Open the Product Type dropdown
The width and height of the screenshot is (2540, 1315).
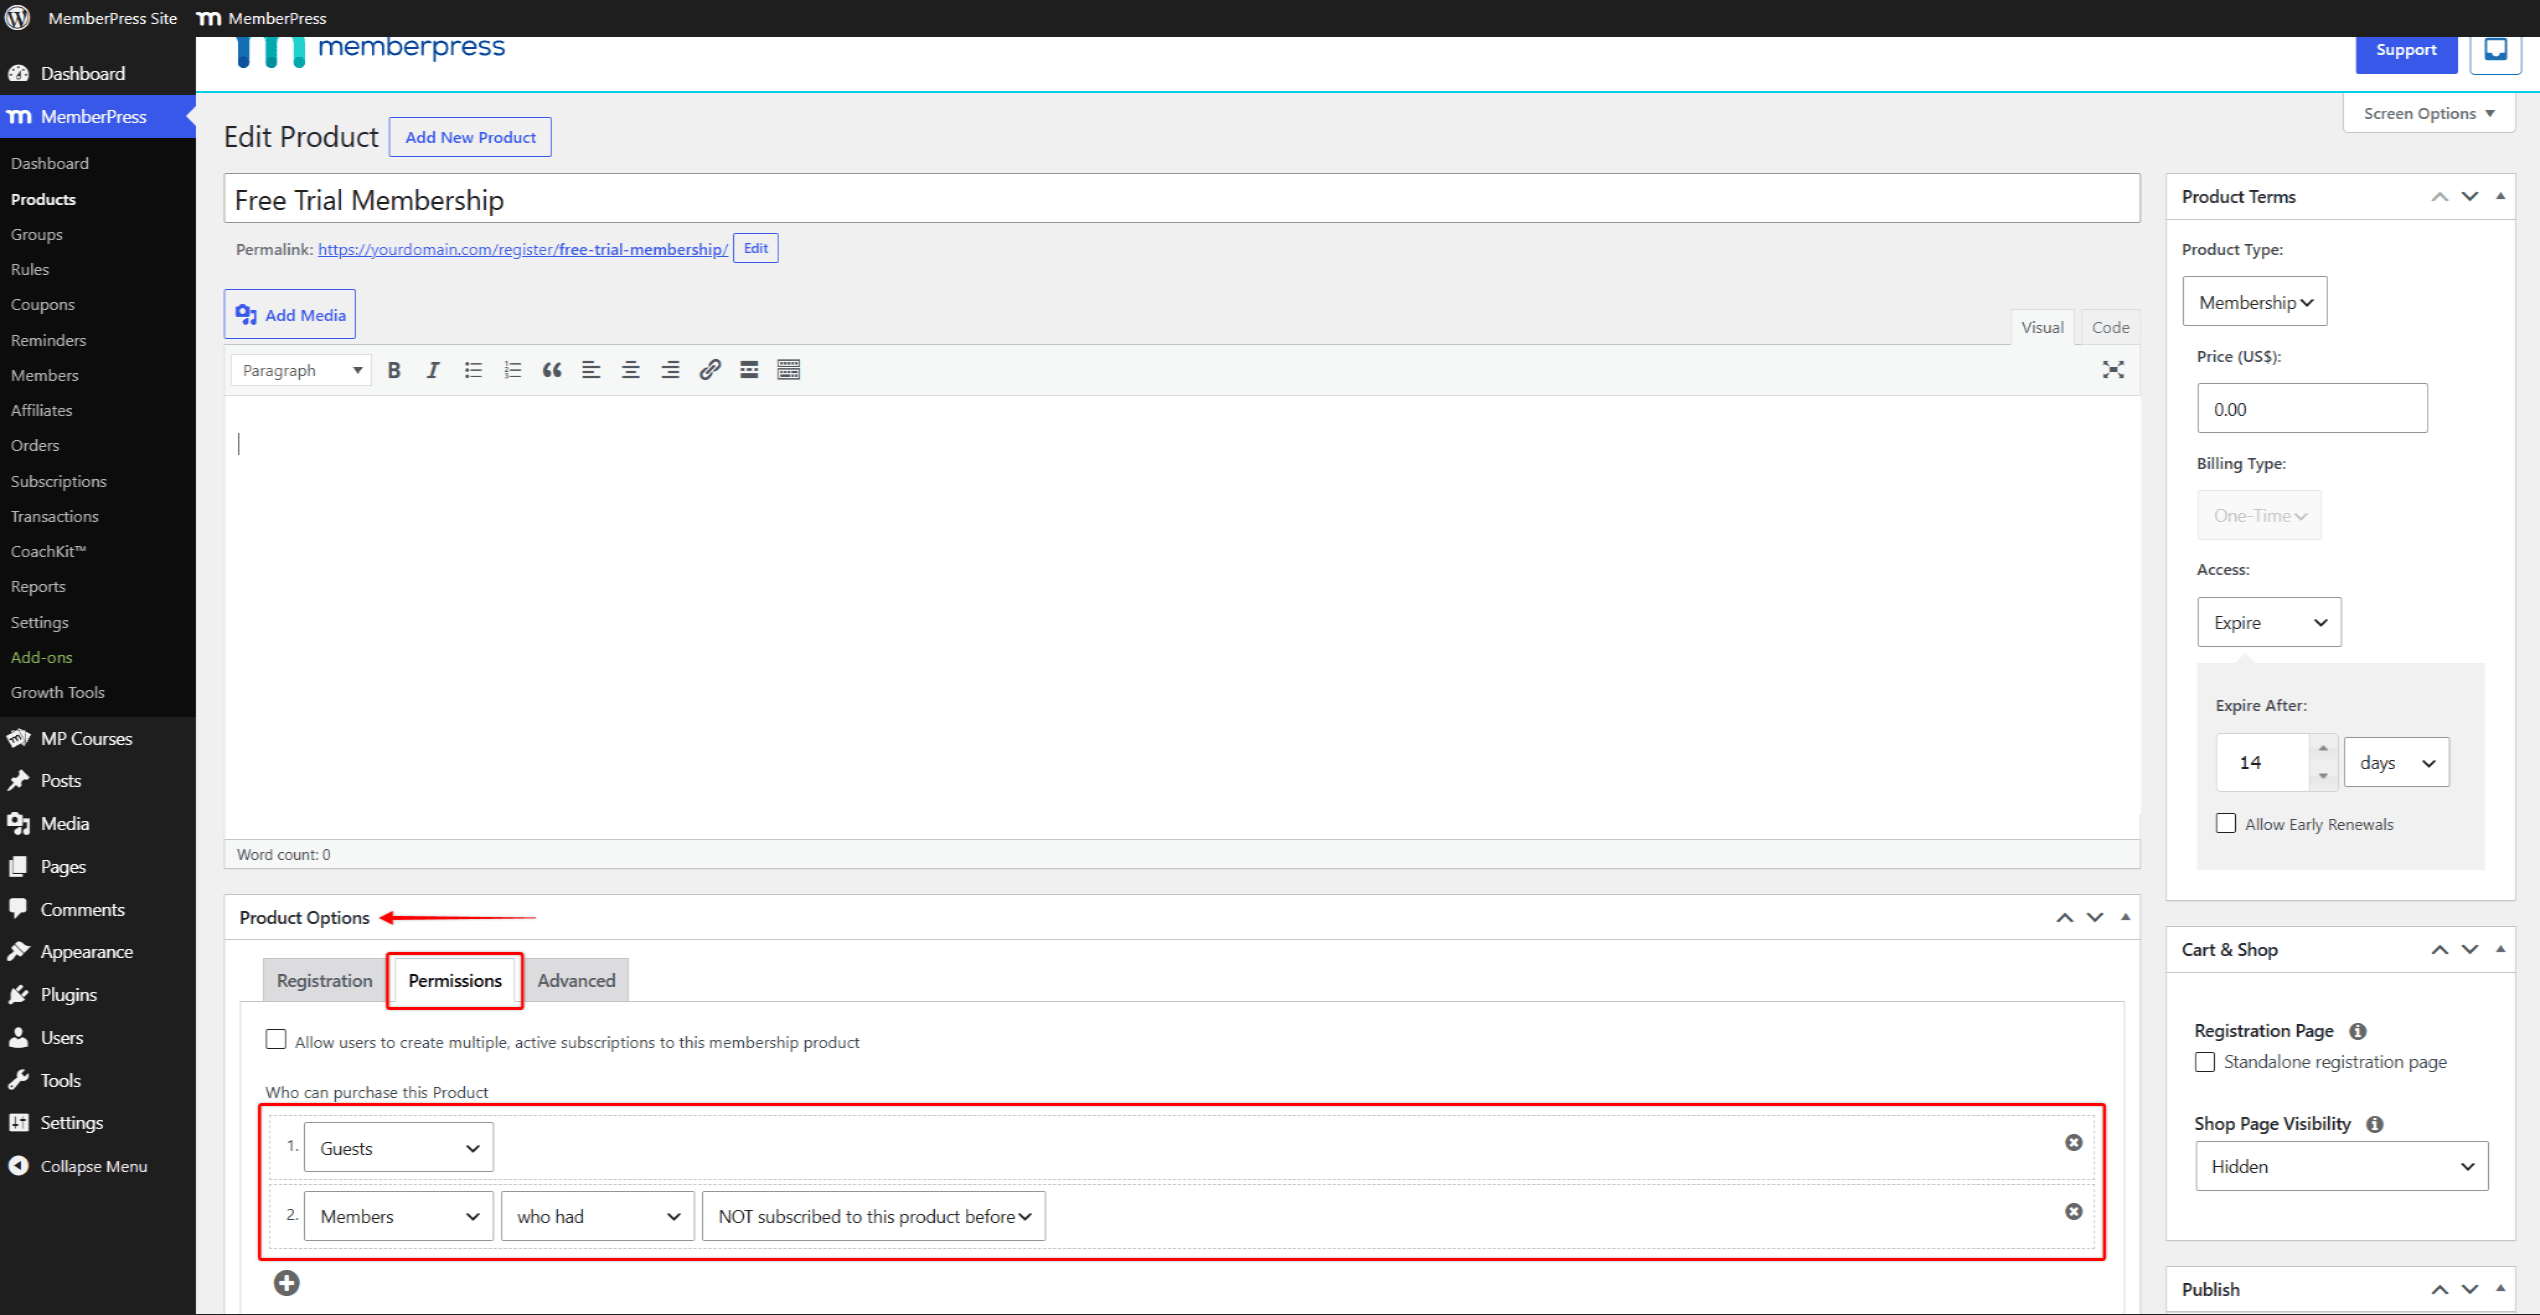(x=2255, y=302)
